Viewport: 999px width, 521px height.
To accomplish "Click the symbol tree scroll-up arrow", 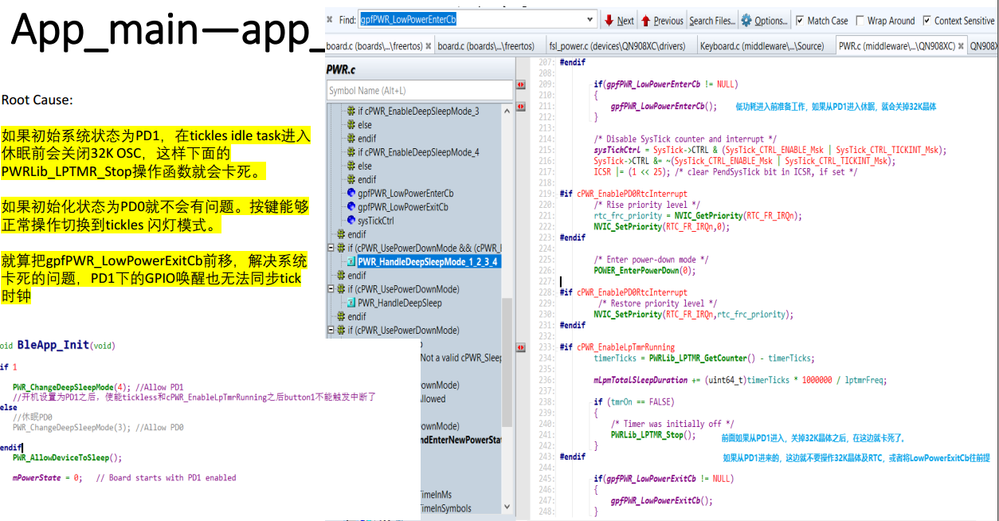I will click(507, 111).
